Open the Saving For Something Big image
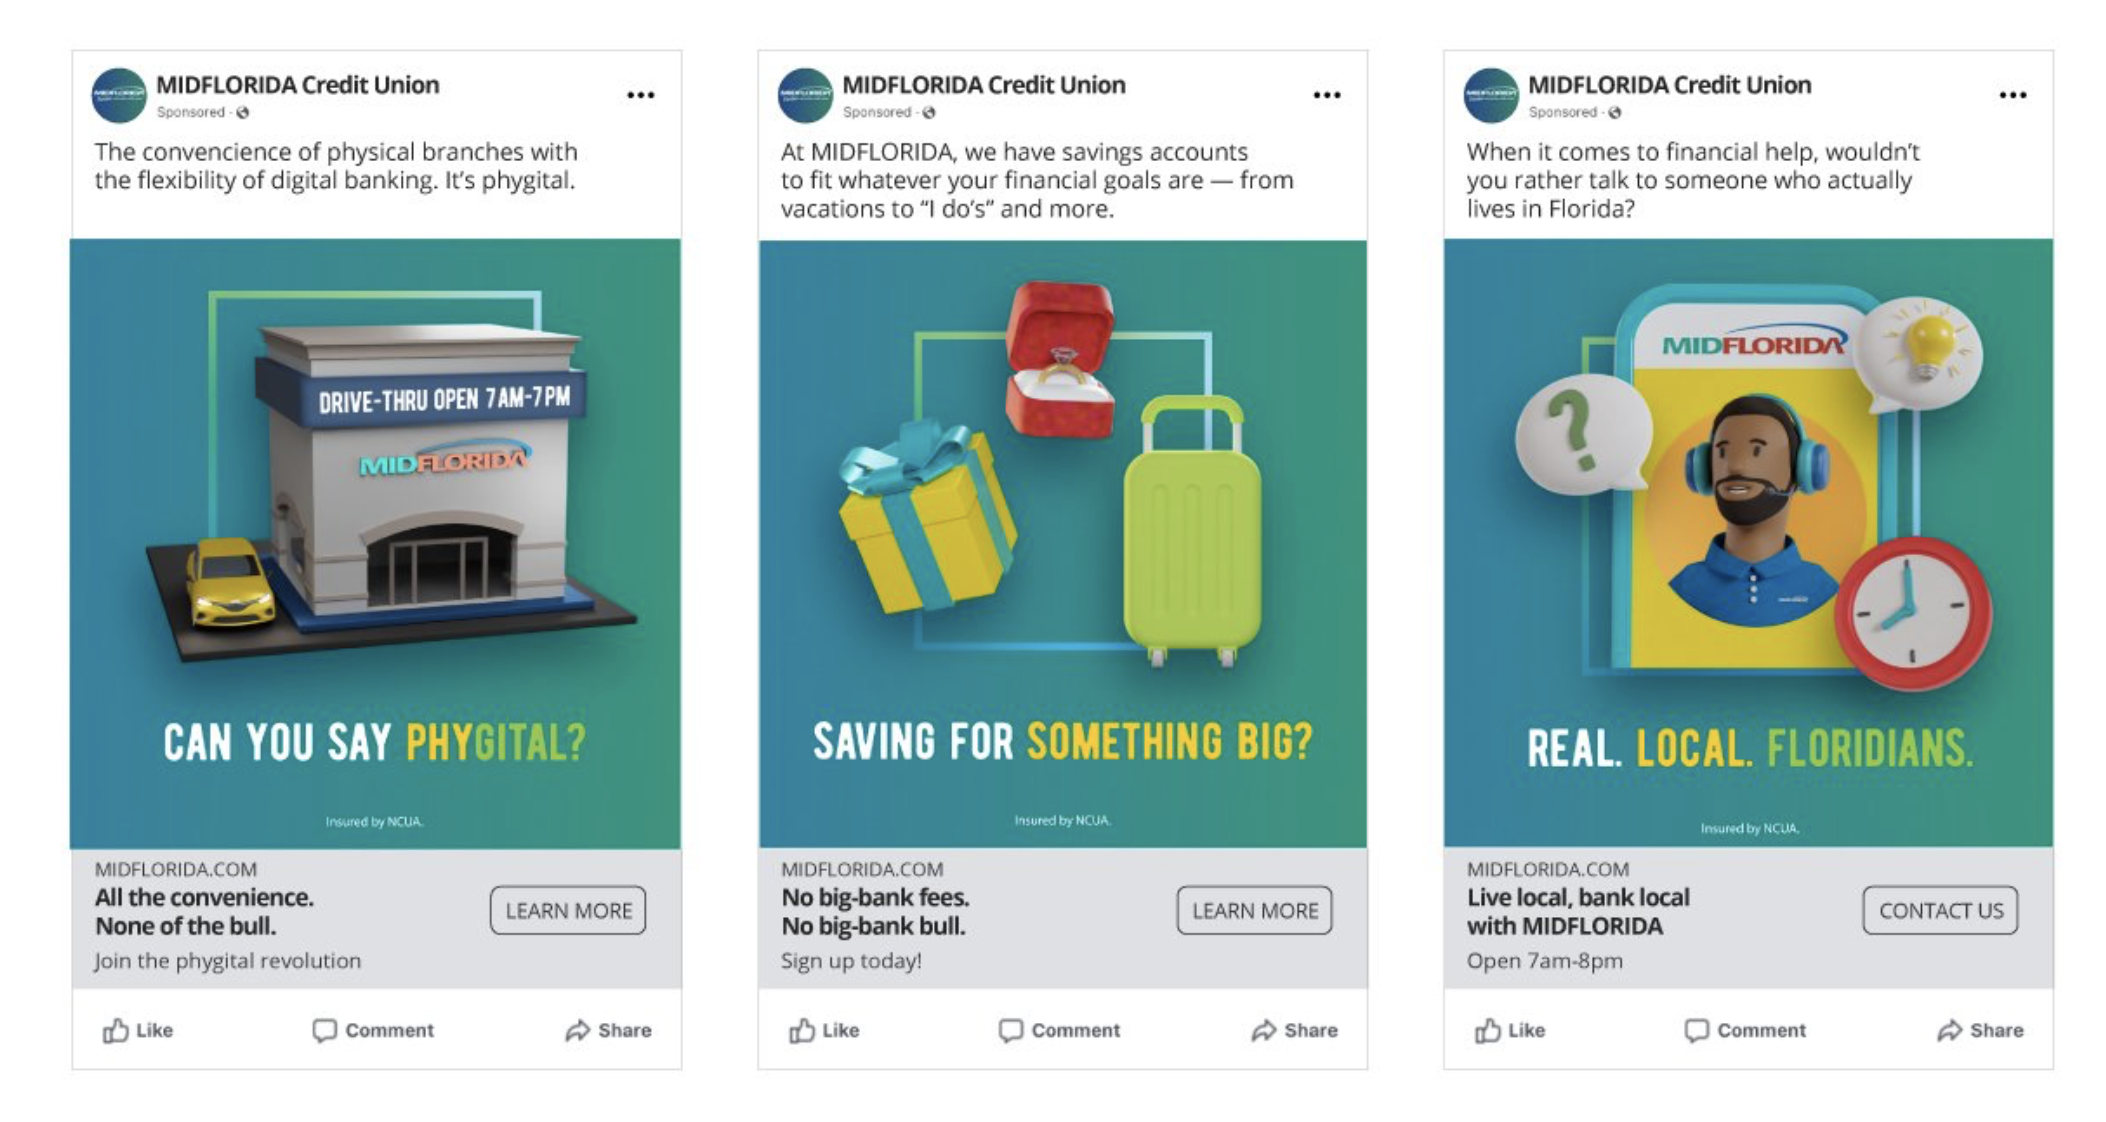 point(1062,543)
